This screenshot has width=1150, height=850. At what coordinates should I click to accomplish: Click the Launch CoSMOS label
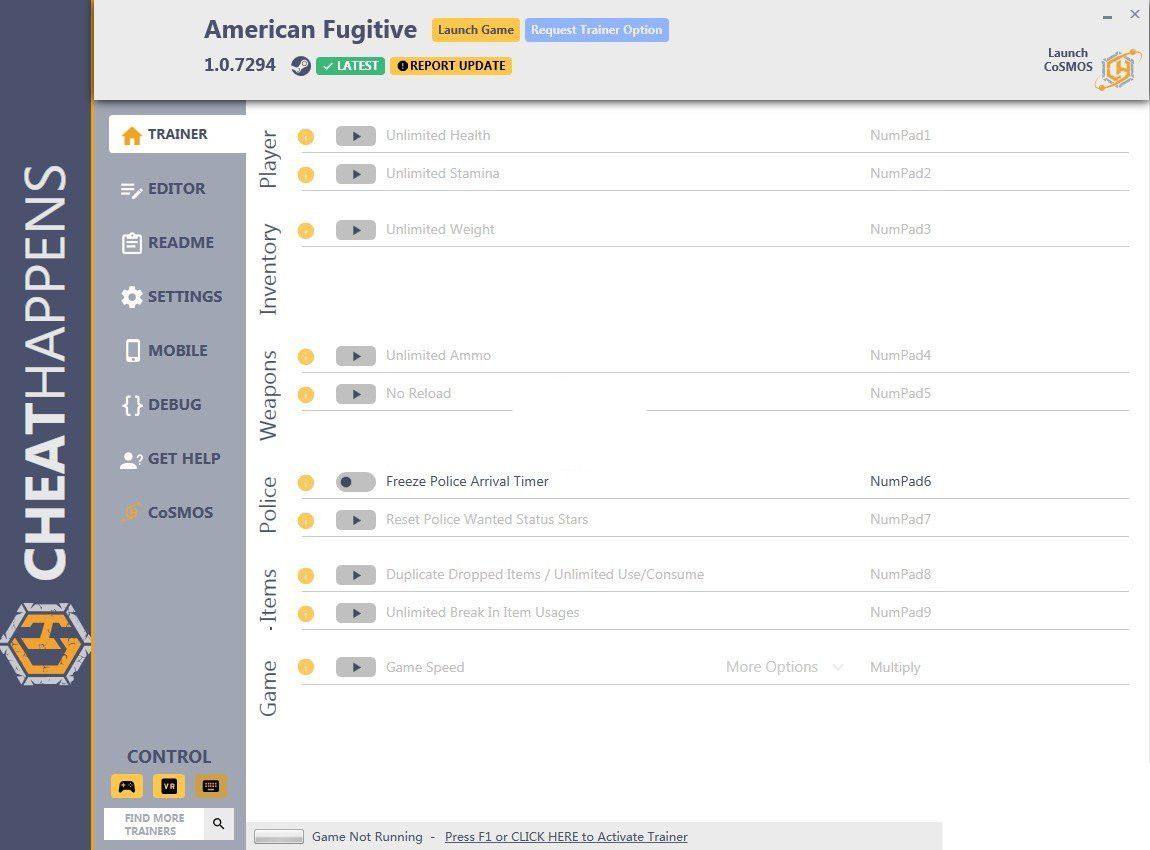pyautogui.click(x=1068, y=59)
